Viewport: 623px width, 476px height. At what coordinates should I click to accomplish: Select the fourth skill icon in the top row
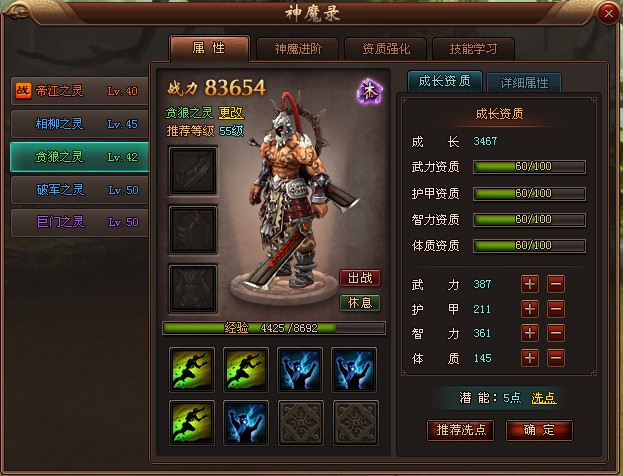tap(354, 370)
